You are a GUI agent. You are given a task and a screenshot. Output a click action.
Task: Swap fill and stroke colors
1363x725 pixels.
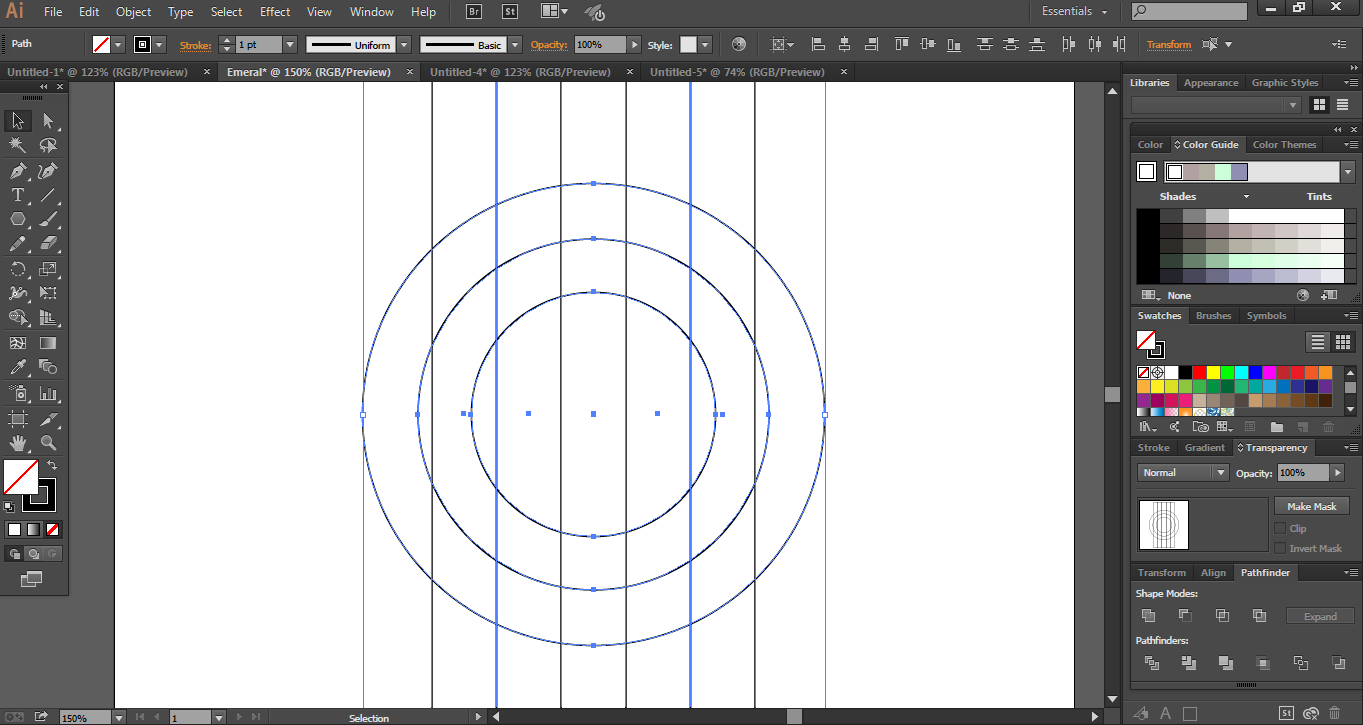click(x=52, y=466)
